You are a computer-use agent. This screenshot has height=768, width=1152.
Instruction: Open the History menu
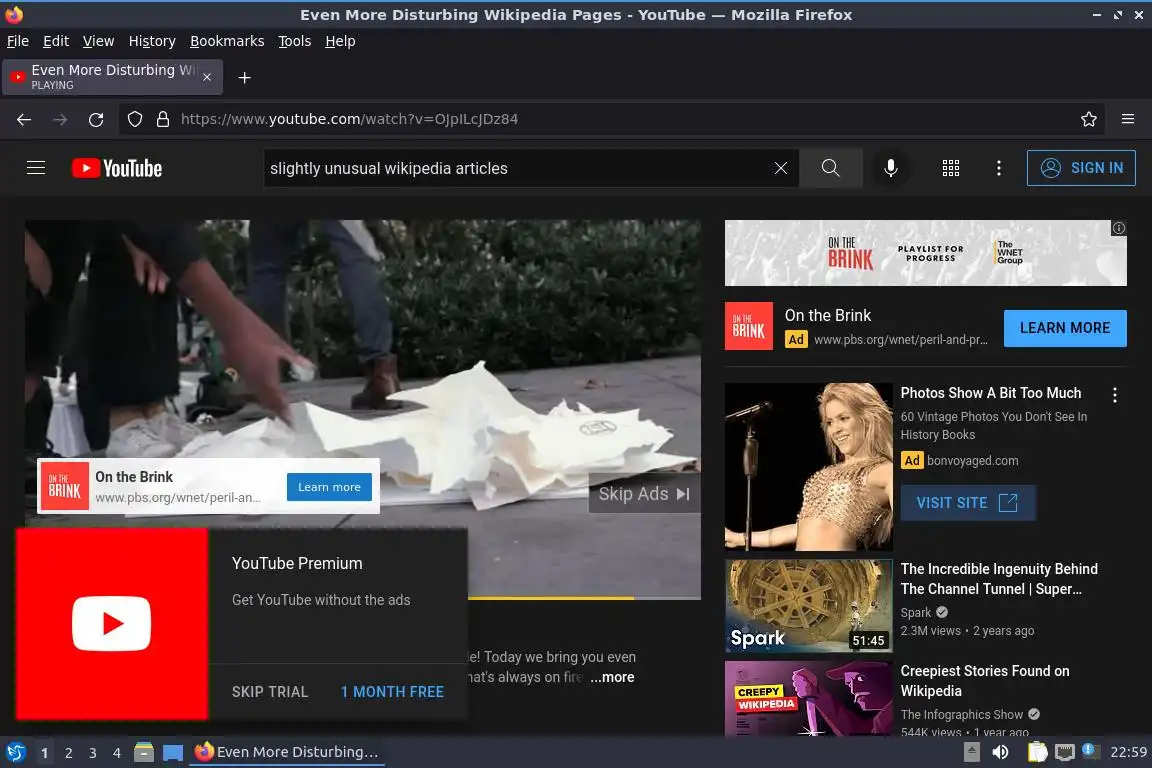tap(152, 41)
